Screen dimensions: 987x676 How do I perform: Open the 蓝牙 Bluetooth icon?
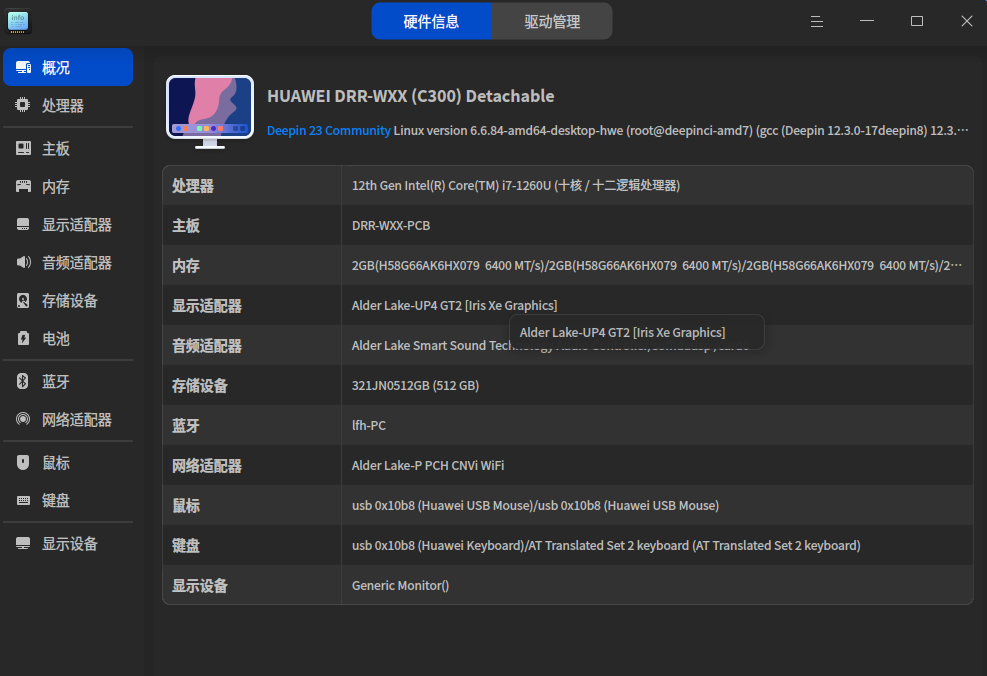23,381
